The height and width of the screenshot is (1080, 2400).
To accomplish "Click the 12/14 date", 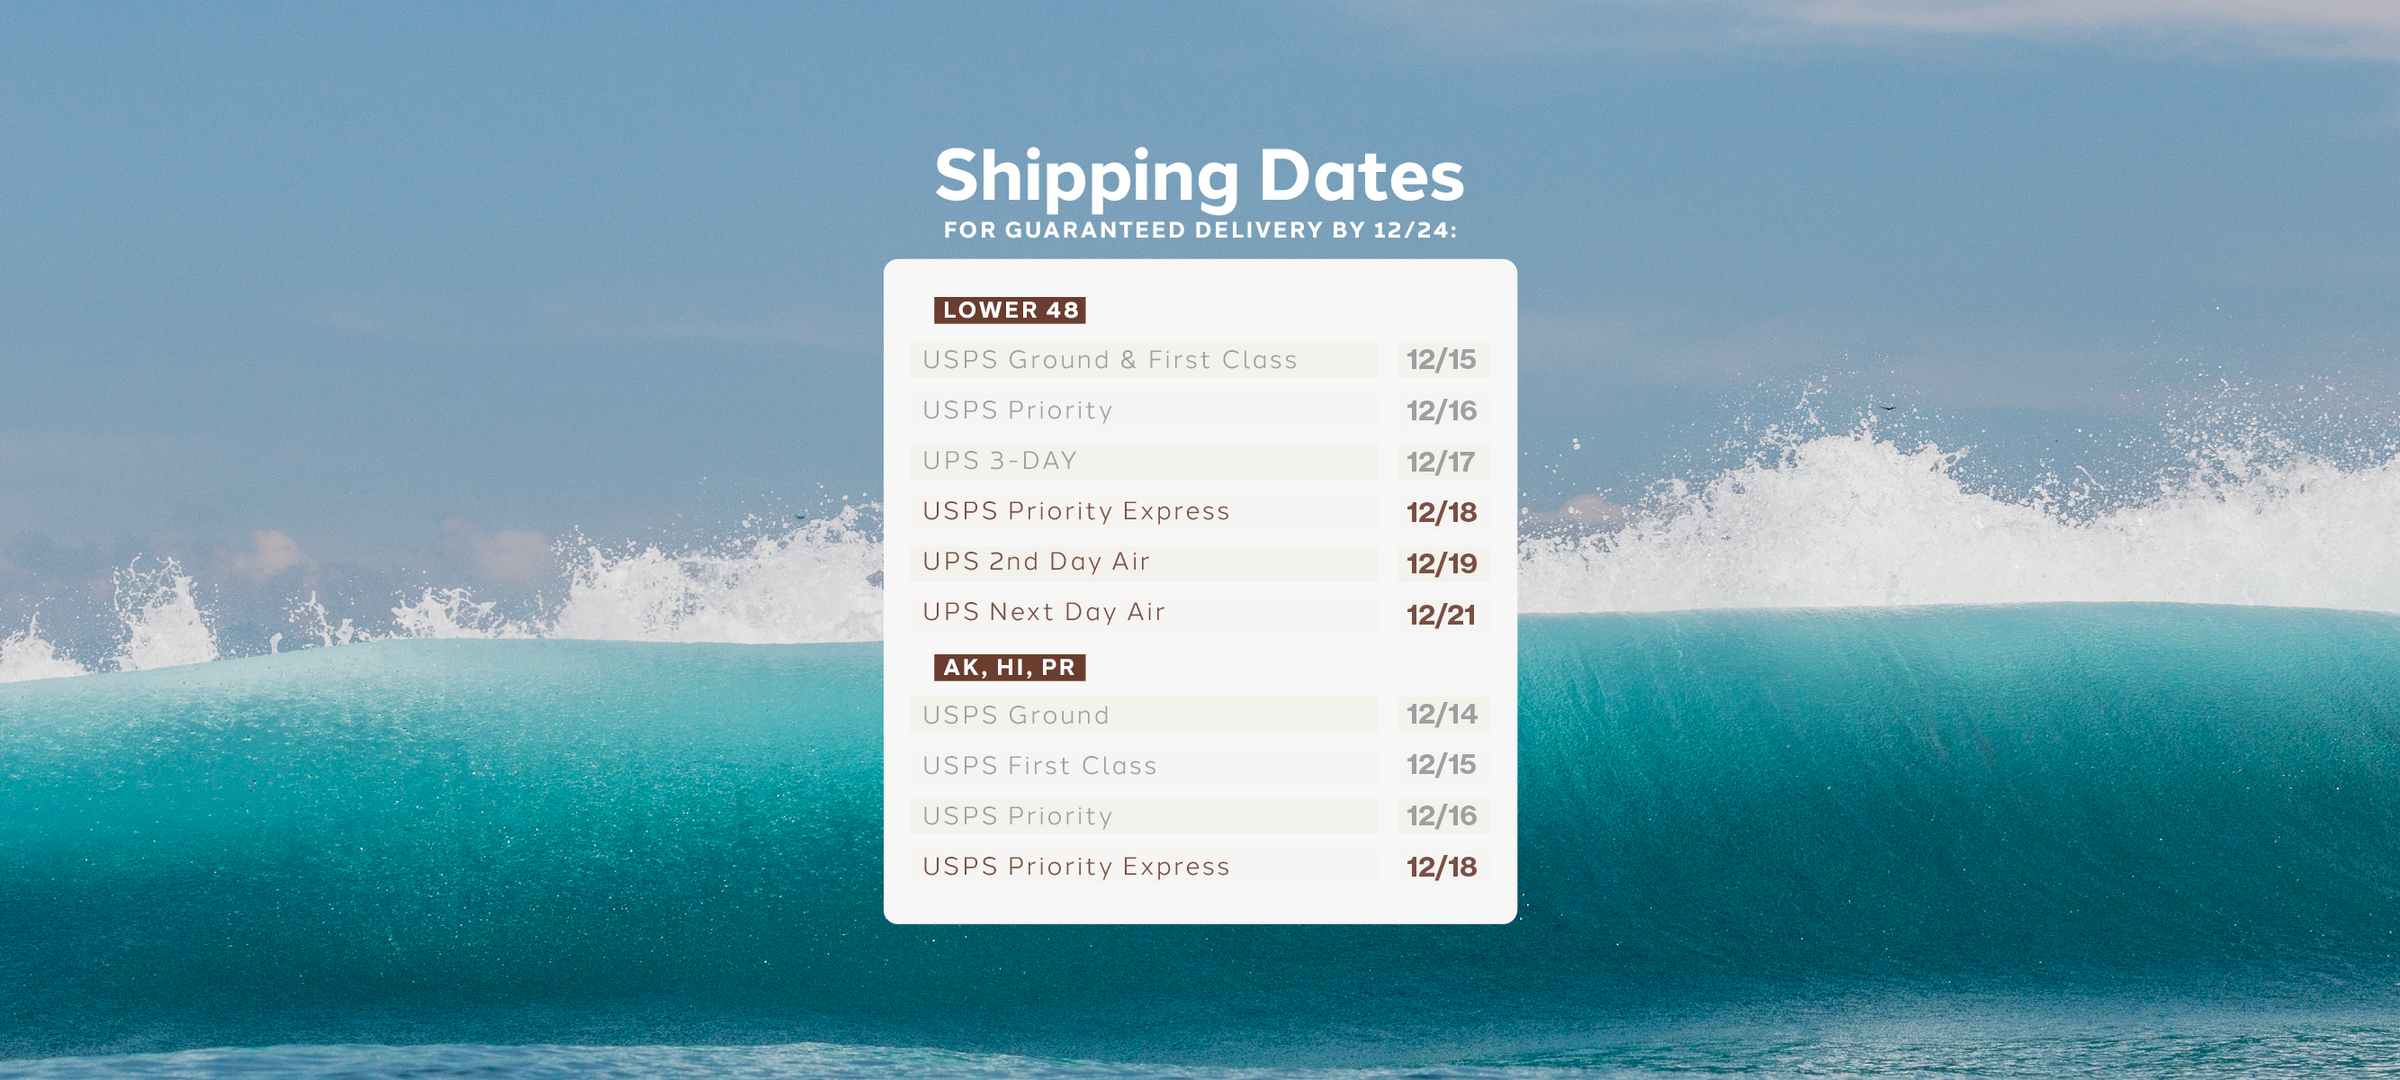I will tap(1441, 714).
